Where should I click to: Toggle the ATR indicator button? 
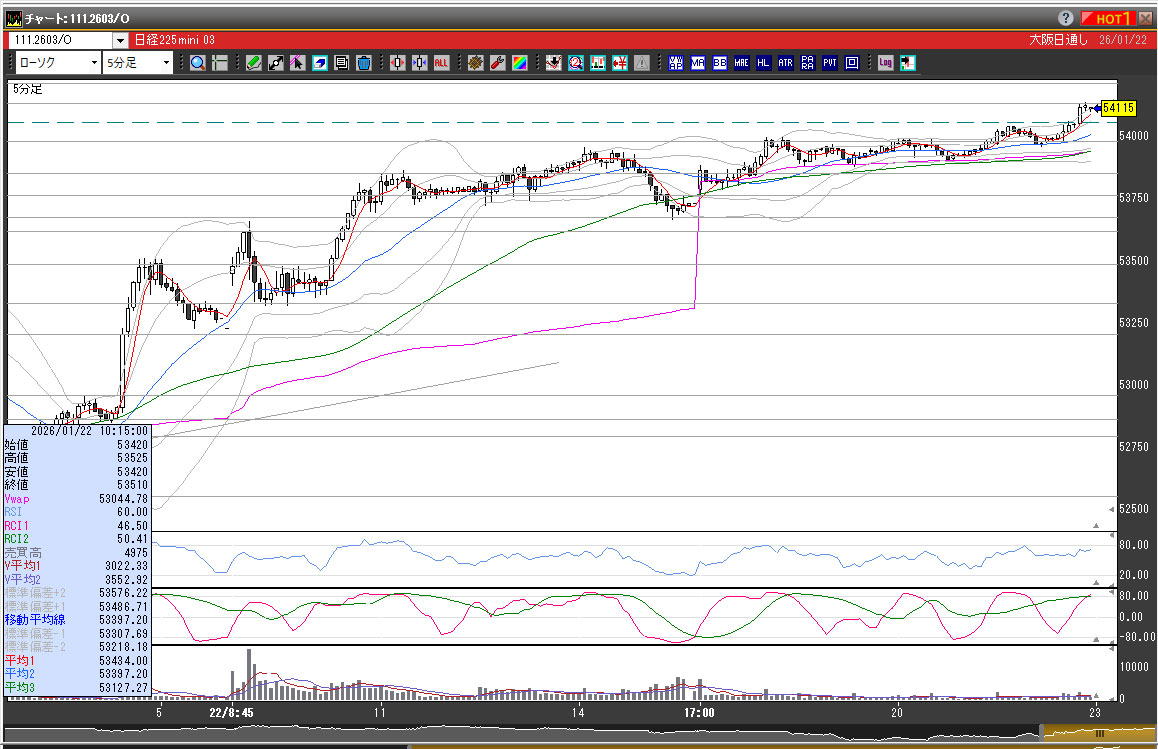coord(785,63)
